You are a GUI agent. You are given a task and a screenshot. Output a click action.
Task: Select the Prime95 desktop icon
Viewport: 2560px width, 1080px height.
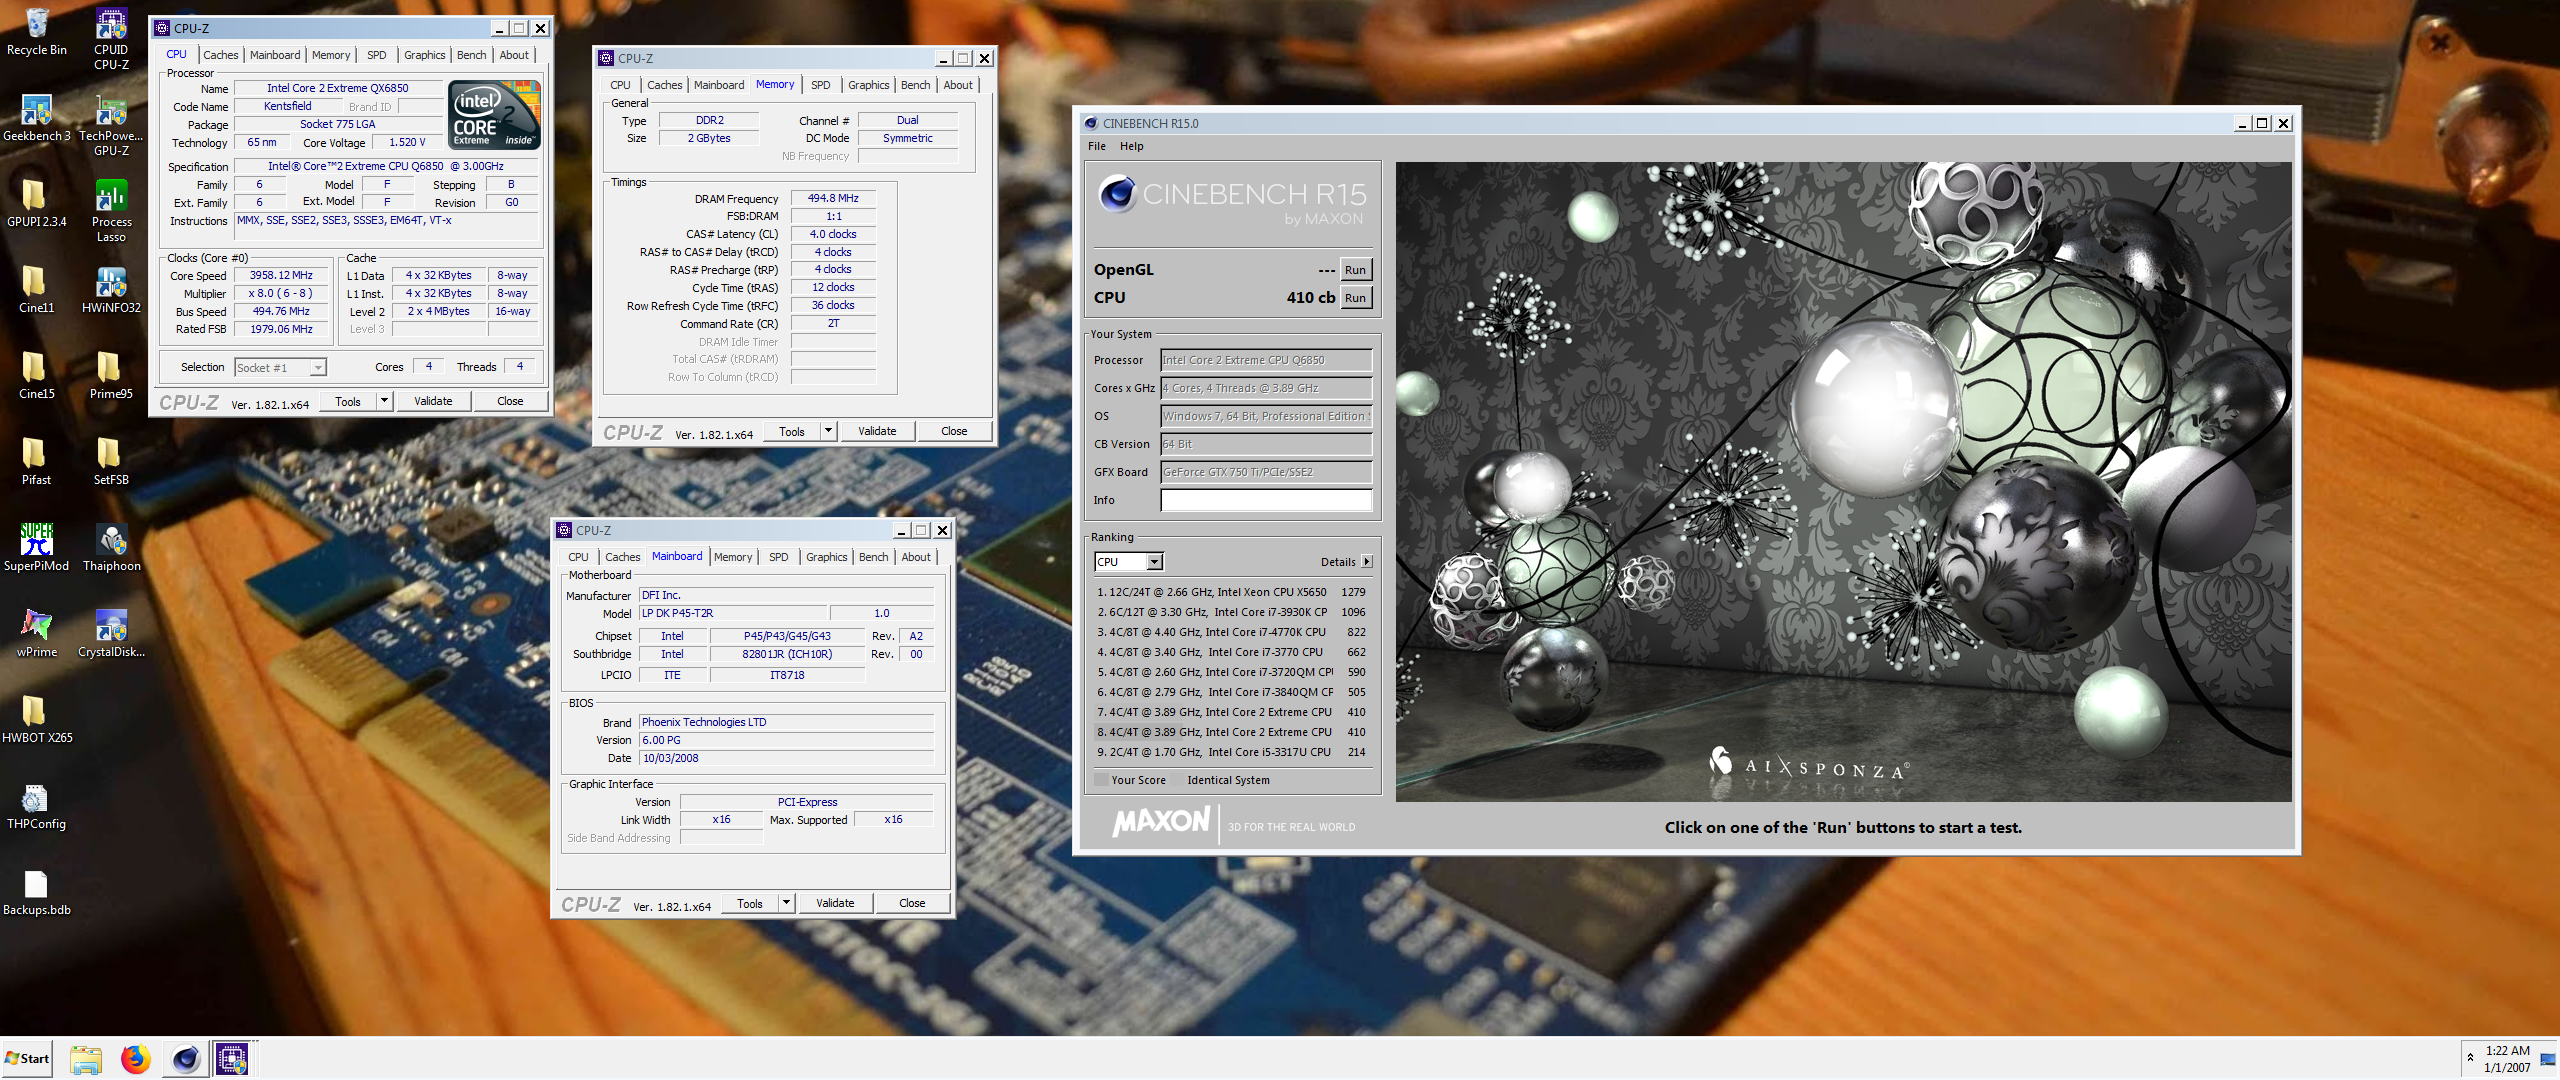(x=111, y=376)
